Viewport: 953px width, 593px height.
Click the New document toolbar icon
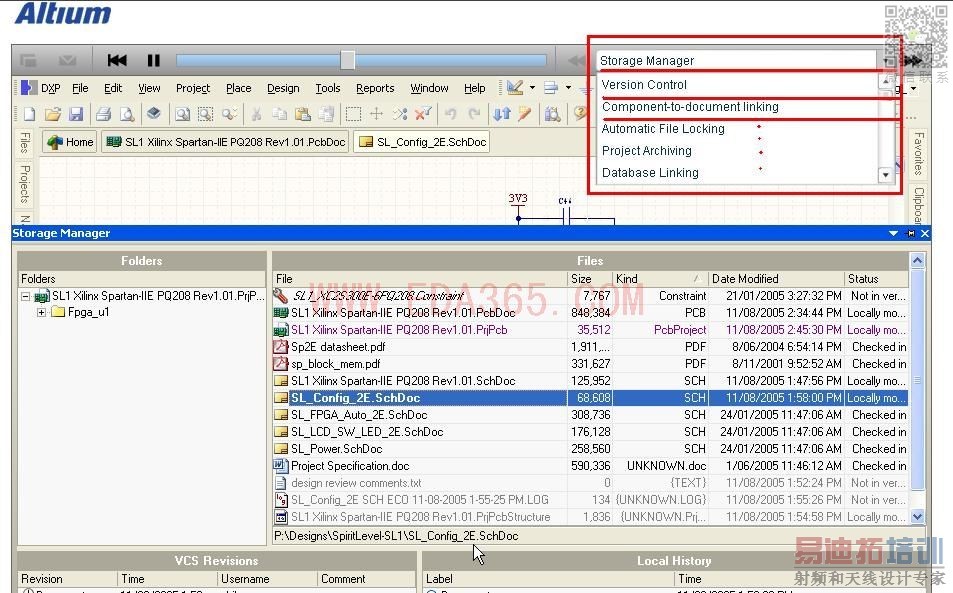click(29, 114)
